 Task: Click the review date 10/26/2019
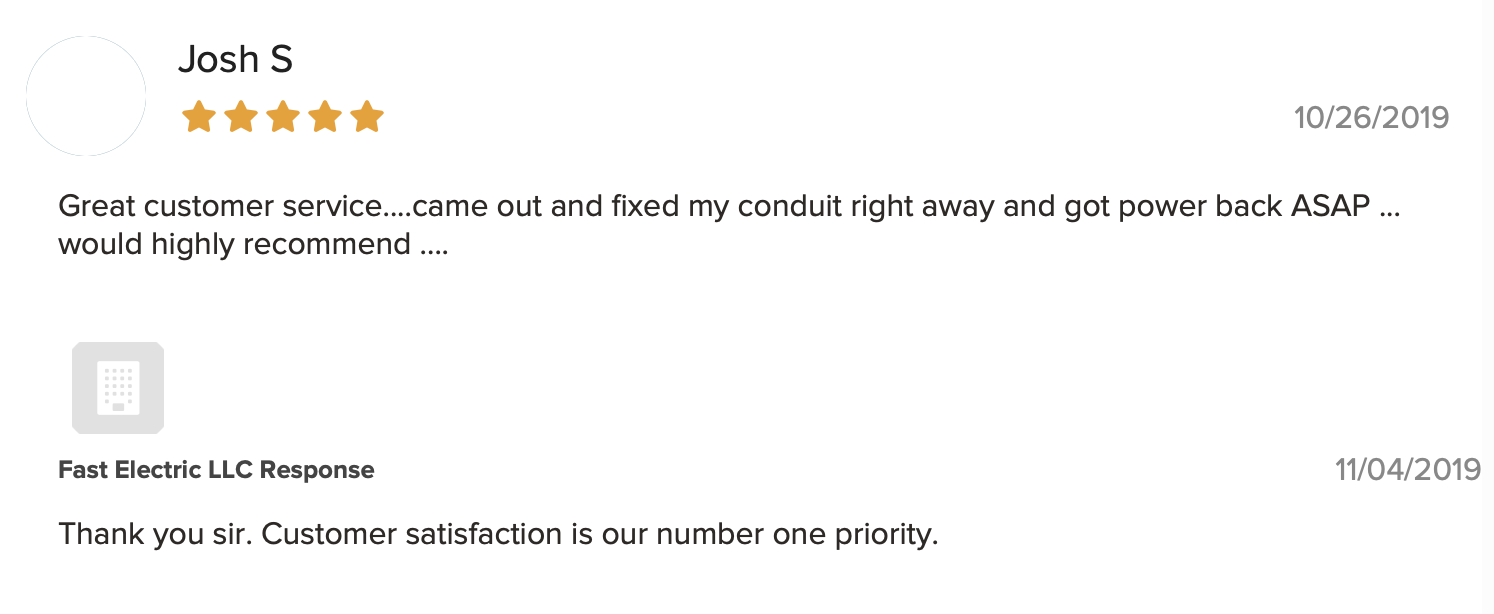coord(1371,118)
